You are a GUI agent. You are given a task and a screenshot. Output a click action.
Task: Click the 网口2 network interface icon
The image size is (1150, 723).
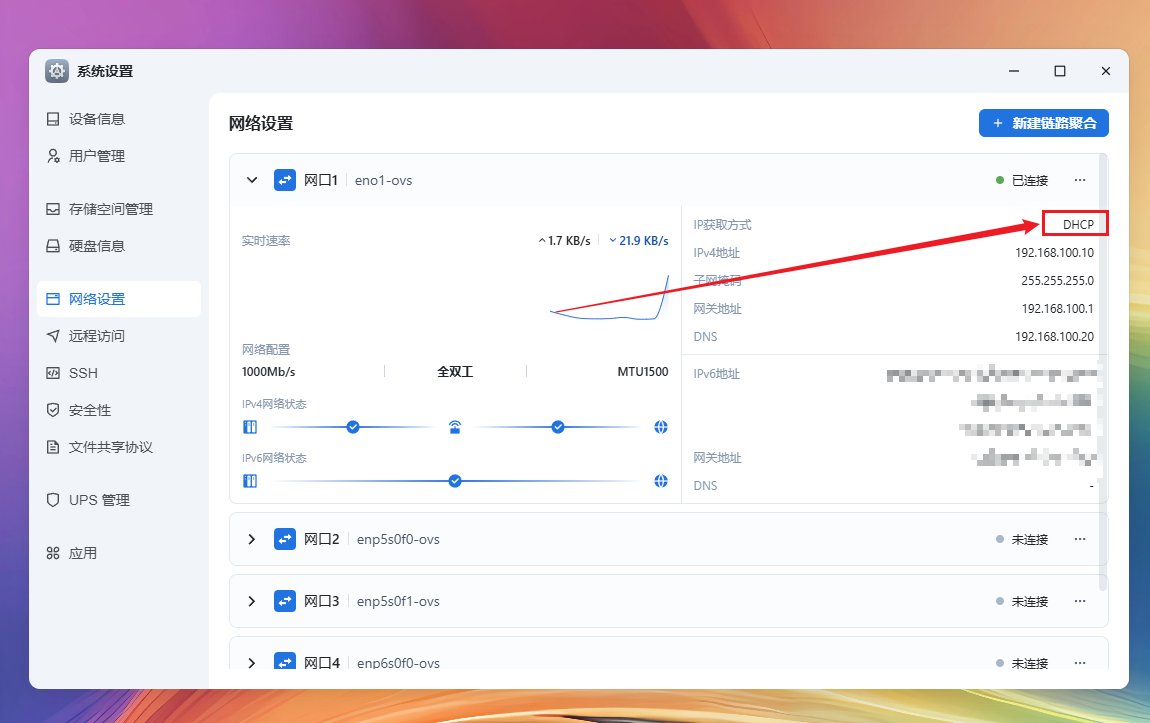pos(285,539)
